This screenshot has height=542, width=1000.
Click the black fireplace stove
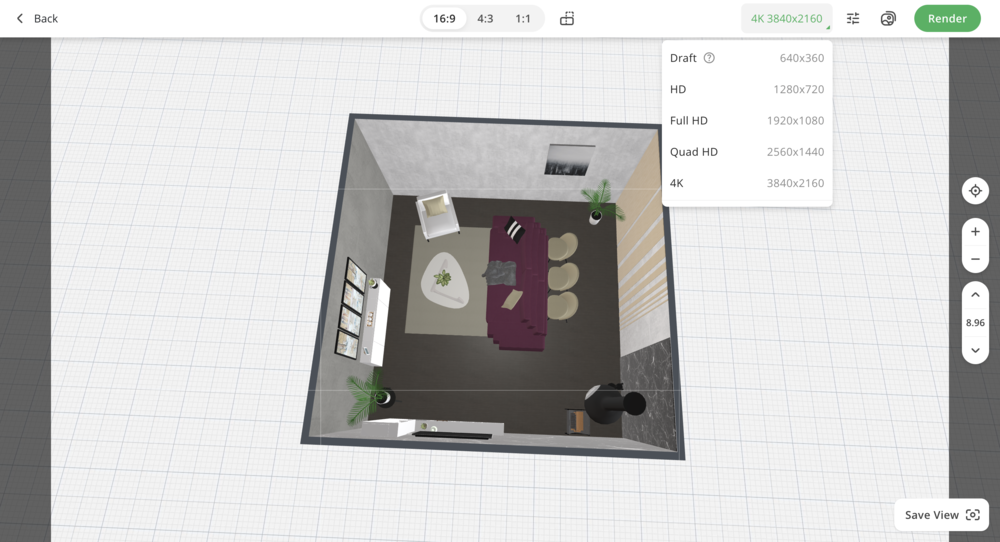tap(614, 404)
